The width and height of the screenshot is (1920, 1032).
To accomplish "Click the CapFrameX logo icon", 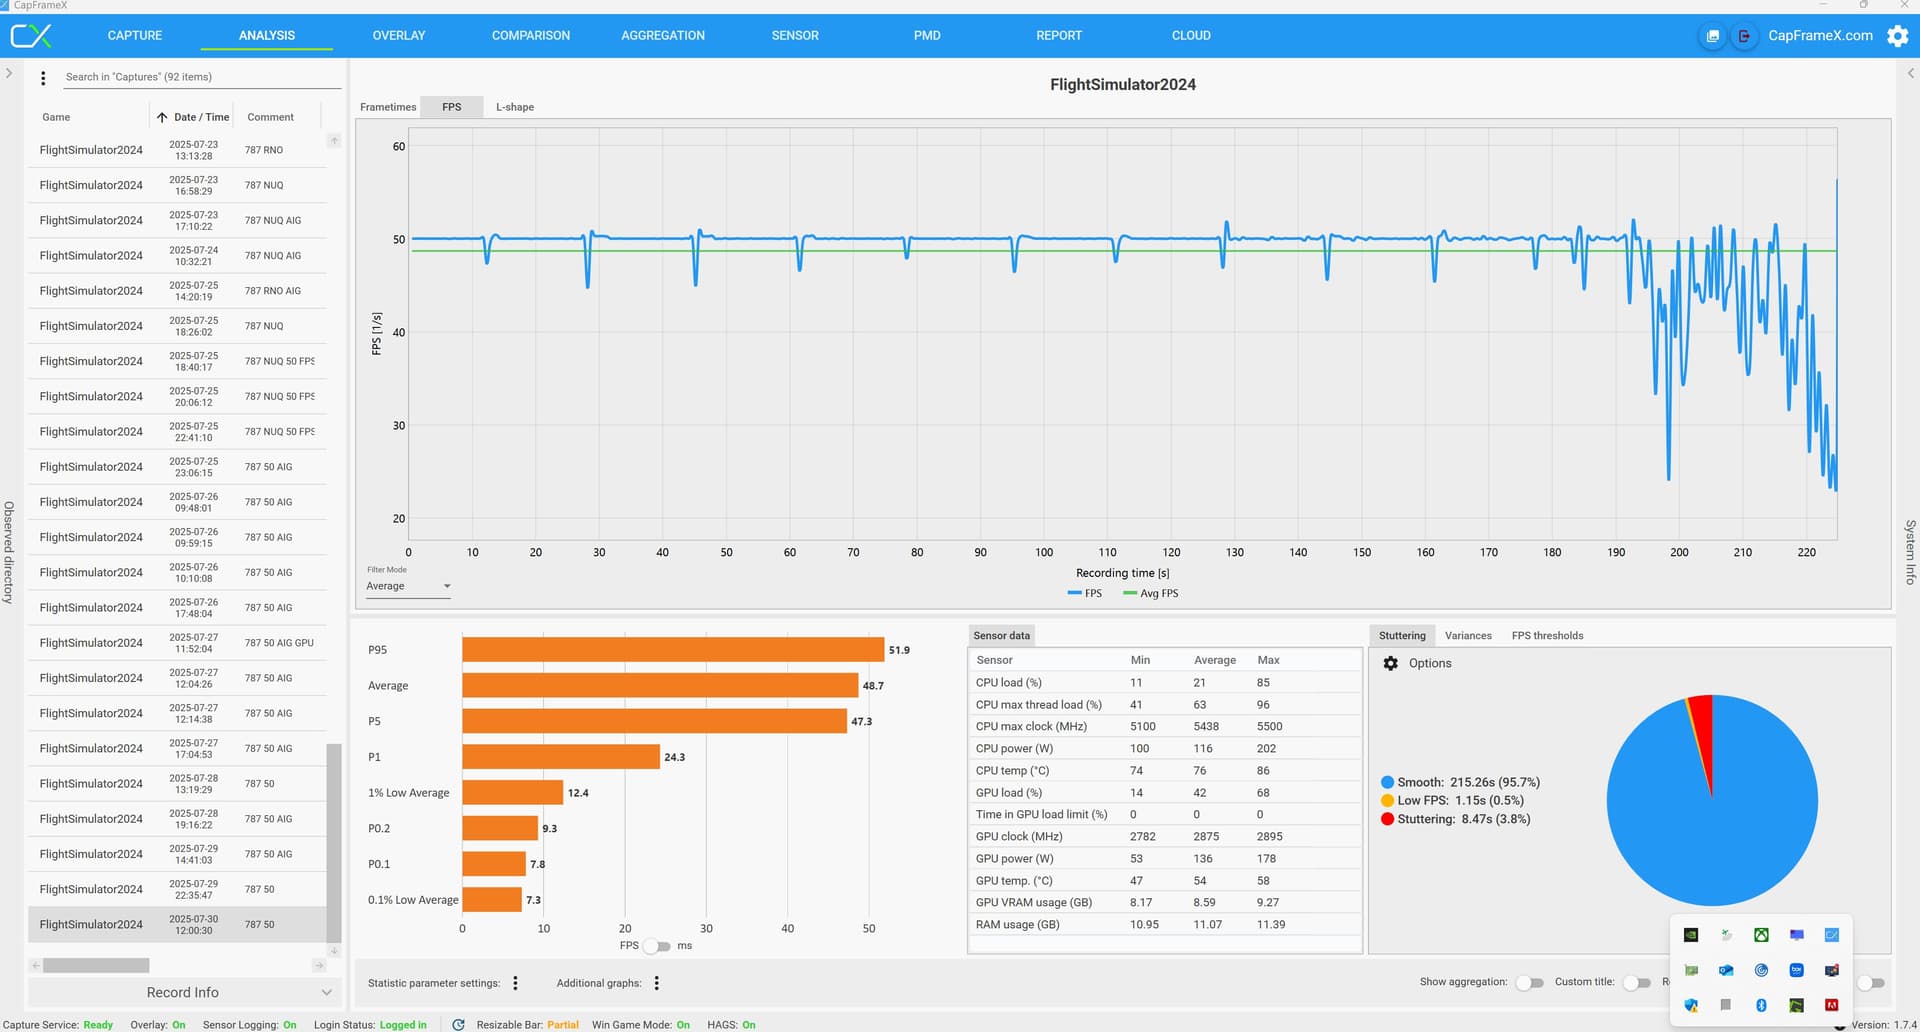I will [x=30, y=36].
